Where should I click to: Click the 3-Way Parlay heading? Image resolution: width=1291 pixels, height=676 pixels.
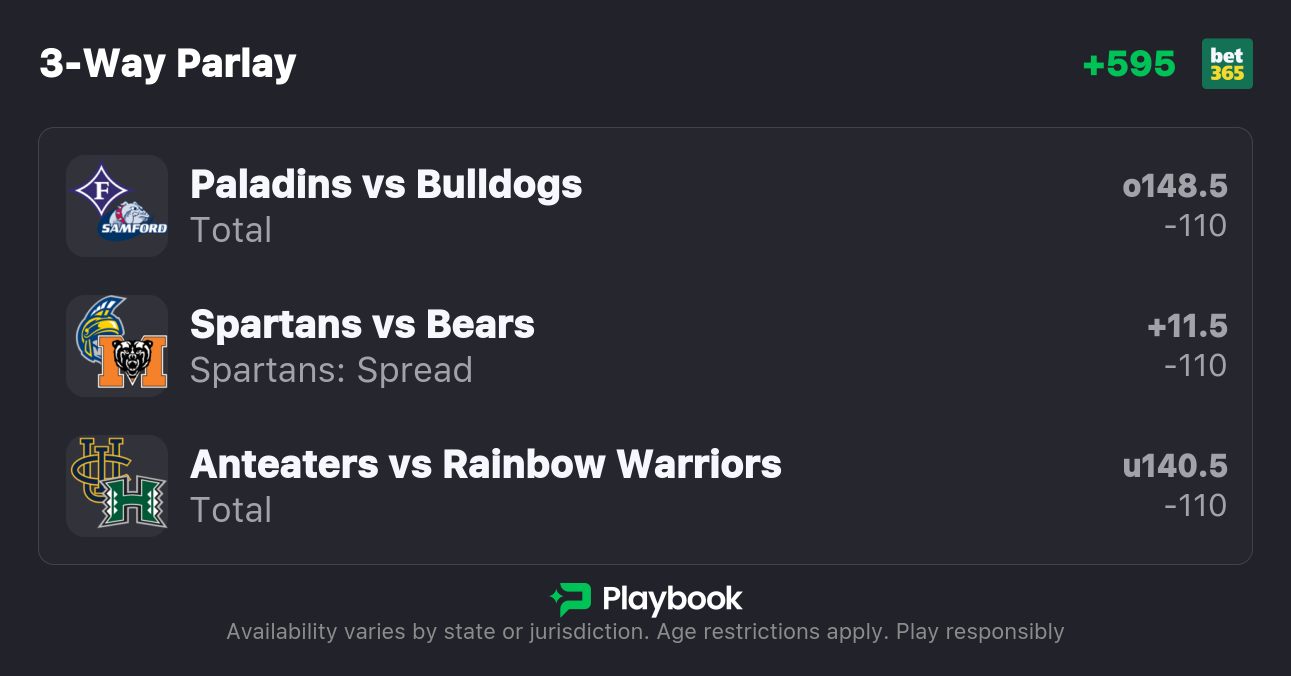click(168, 64)
